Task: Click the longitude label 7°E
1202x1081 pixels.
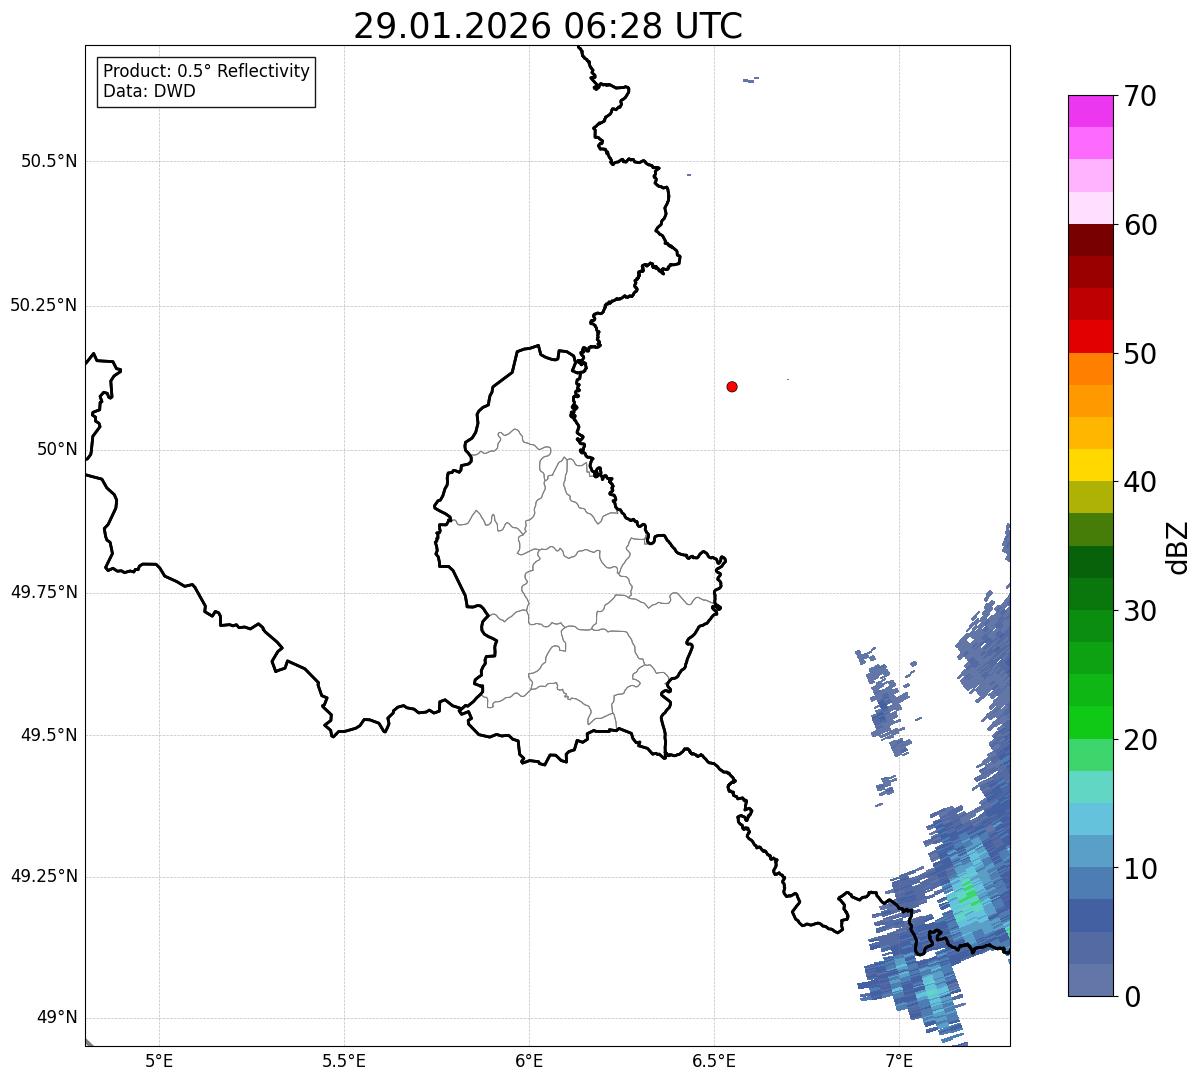Action: tap(899, 1060)
